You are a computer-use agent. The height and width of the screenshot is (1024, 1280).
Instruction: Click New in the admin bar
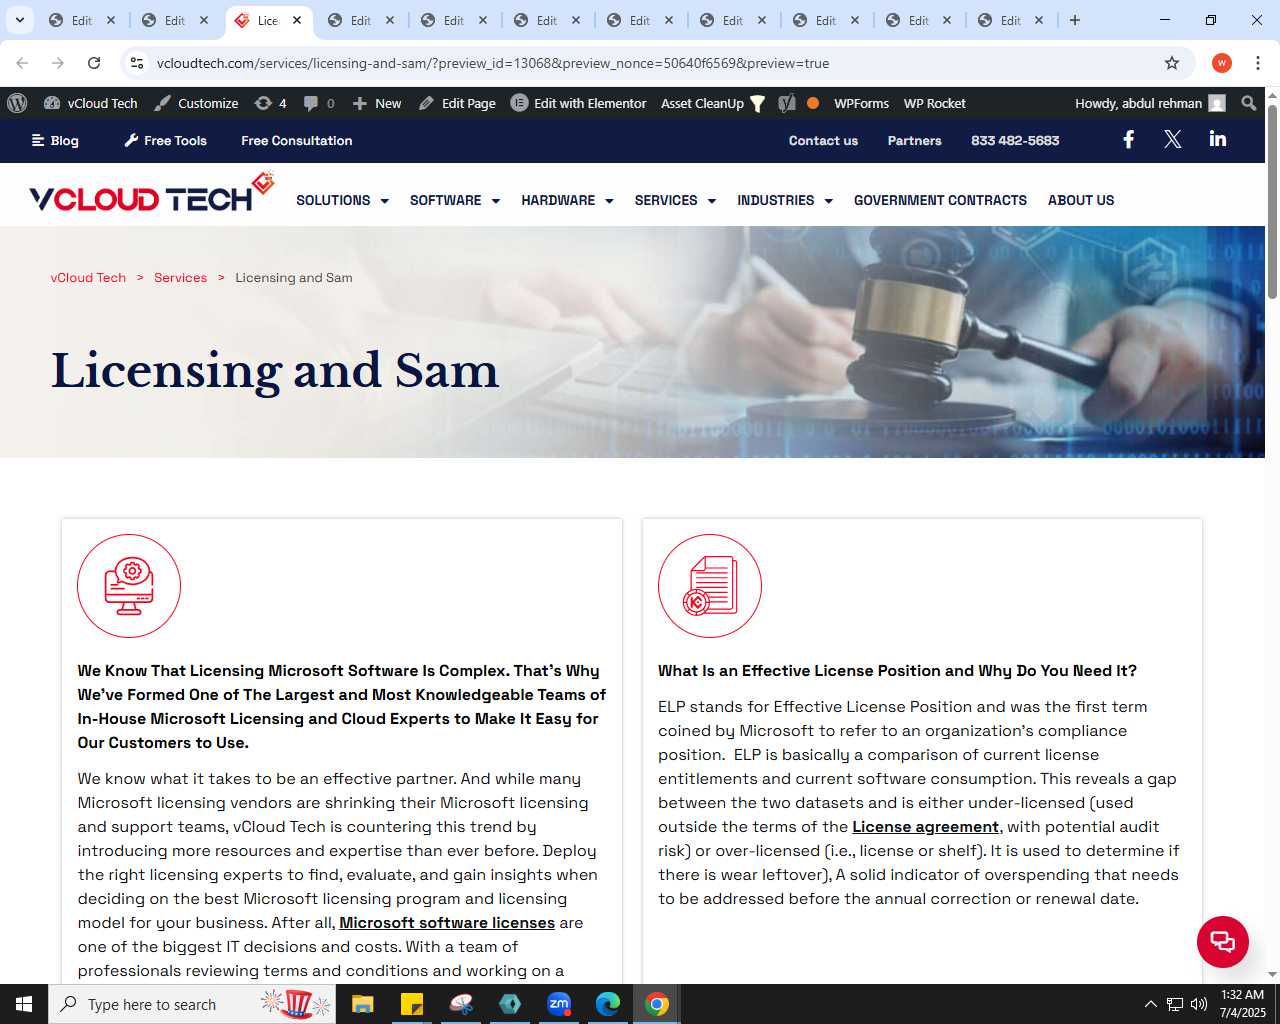click(x=377, y=103)
